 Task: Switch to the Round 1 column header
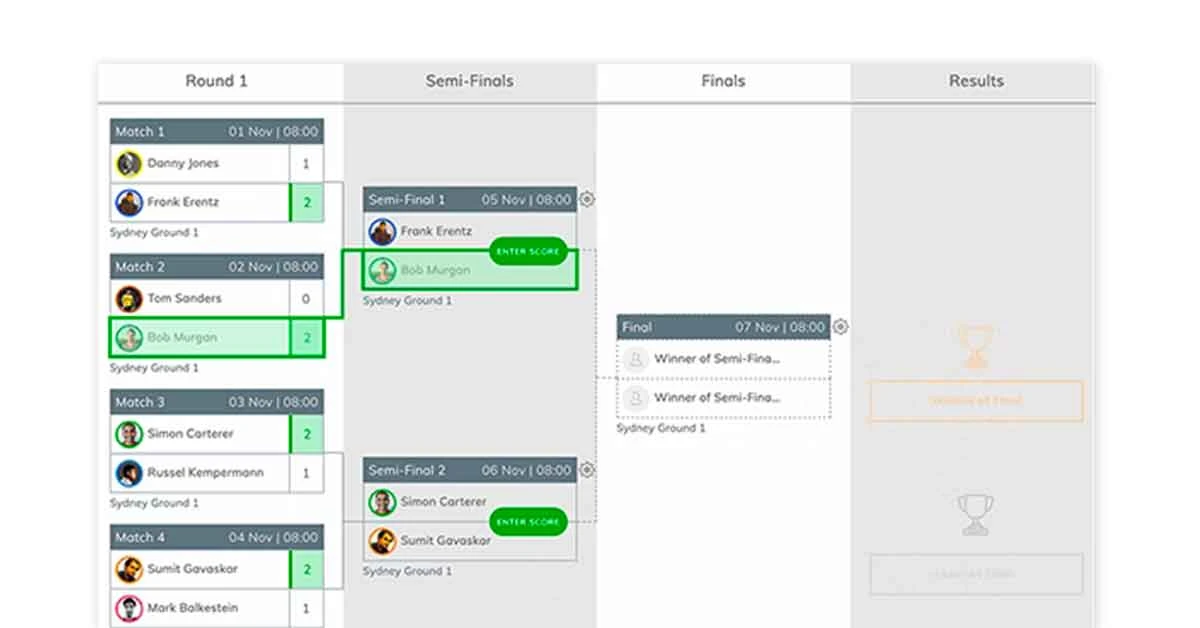click(x=217, y=81)
